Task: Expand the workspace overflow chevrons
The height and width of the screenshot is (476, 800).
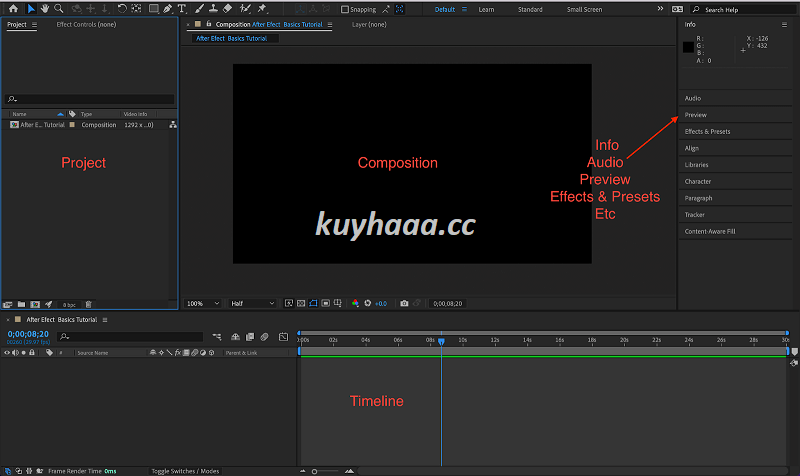Action: pyautogui.click(x=660, y=9)
